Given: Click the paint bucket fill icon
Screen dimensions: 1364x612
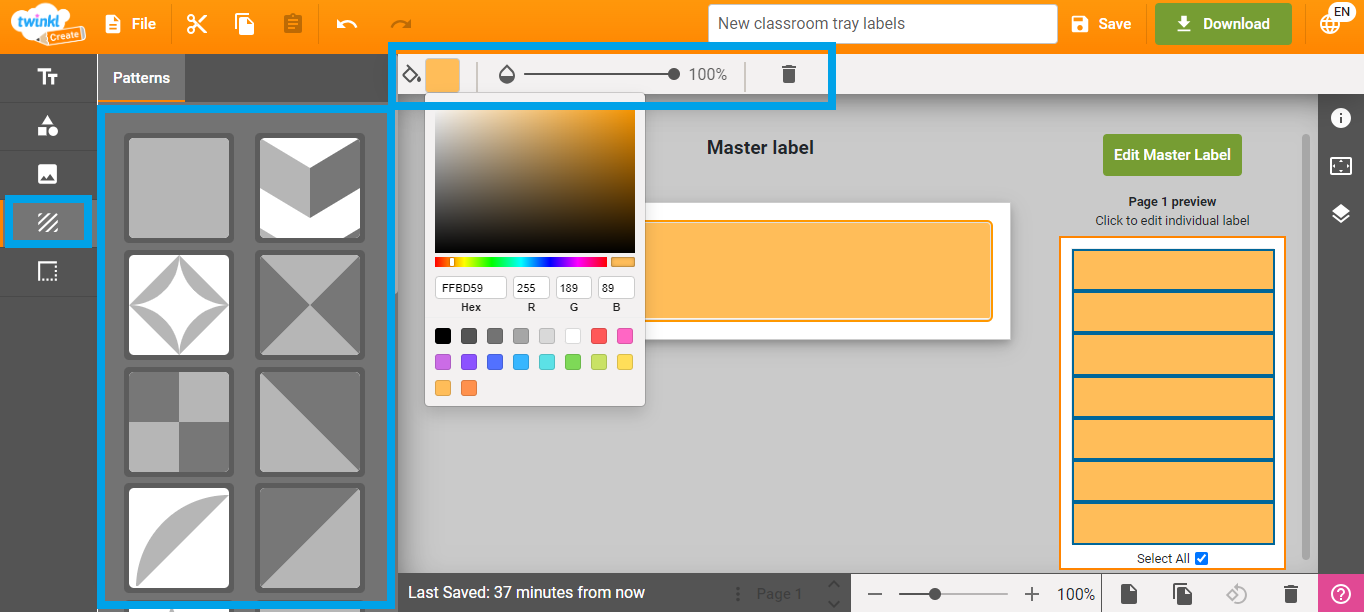Looking at the screenshot, I should (411, 74).
